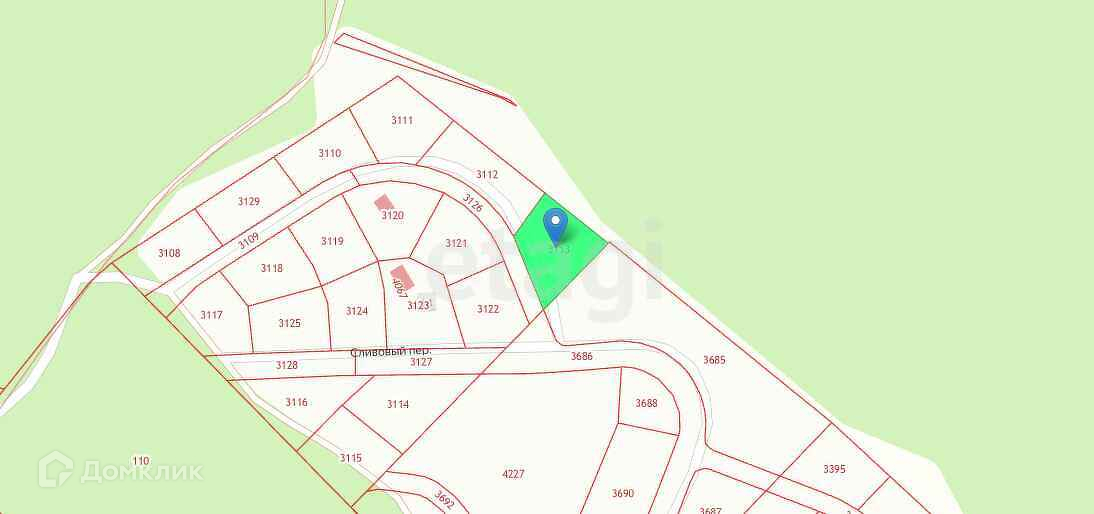Select land plot 3129
Screen dimensions: 1094x514
click(249, 202)
